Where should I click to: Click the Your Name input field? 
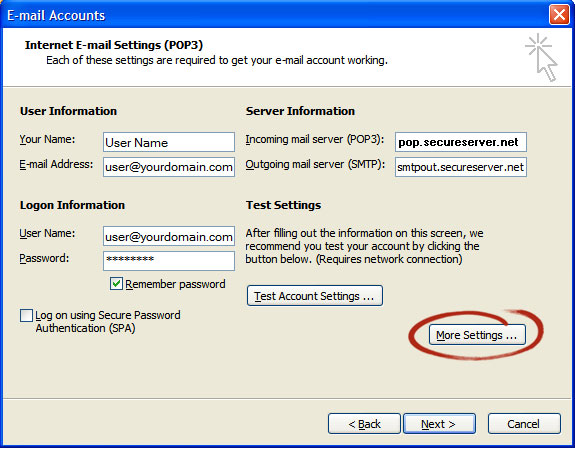(x=169, y=142)
